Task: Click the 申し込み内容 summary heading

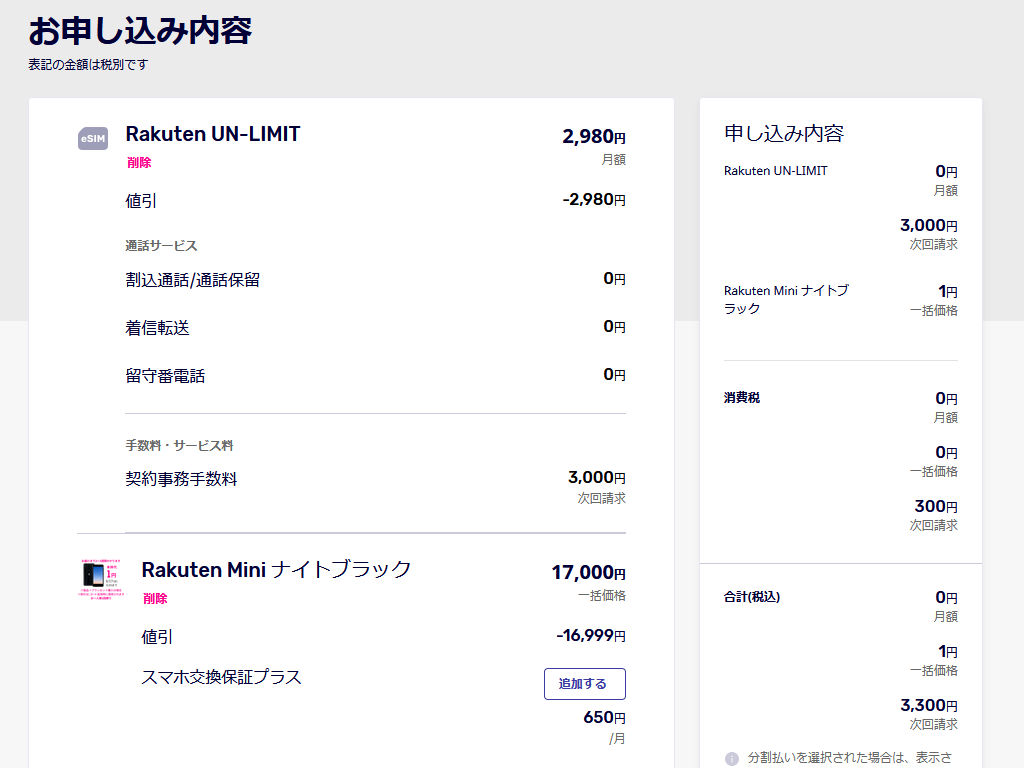Action: 784,133
